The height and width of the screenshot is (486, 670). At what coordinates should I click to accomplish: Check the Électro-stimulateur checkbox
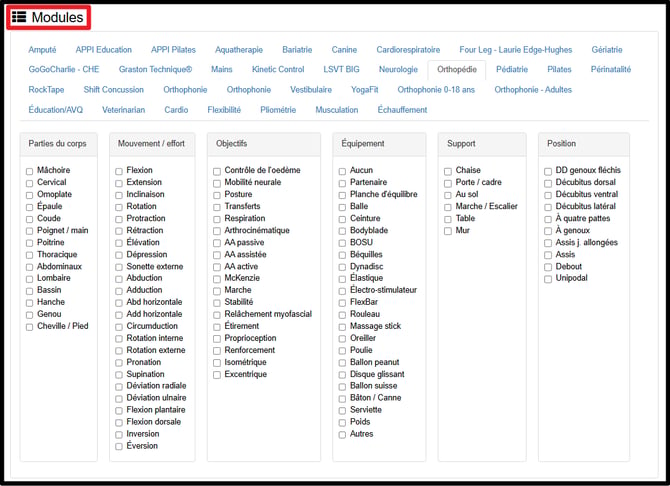pyautogui.click(x=342, y=291)
